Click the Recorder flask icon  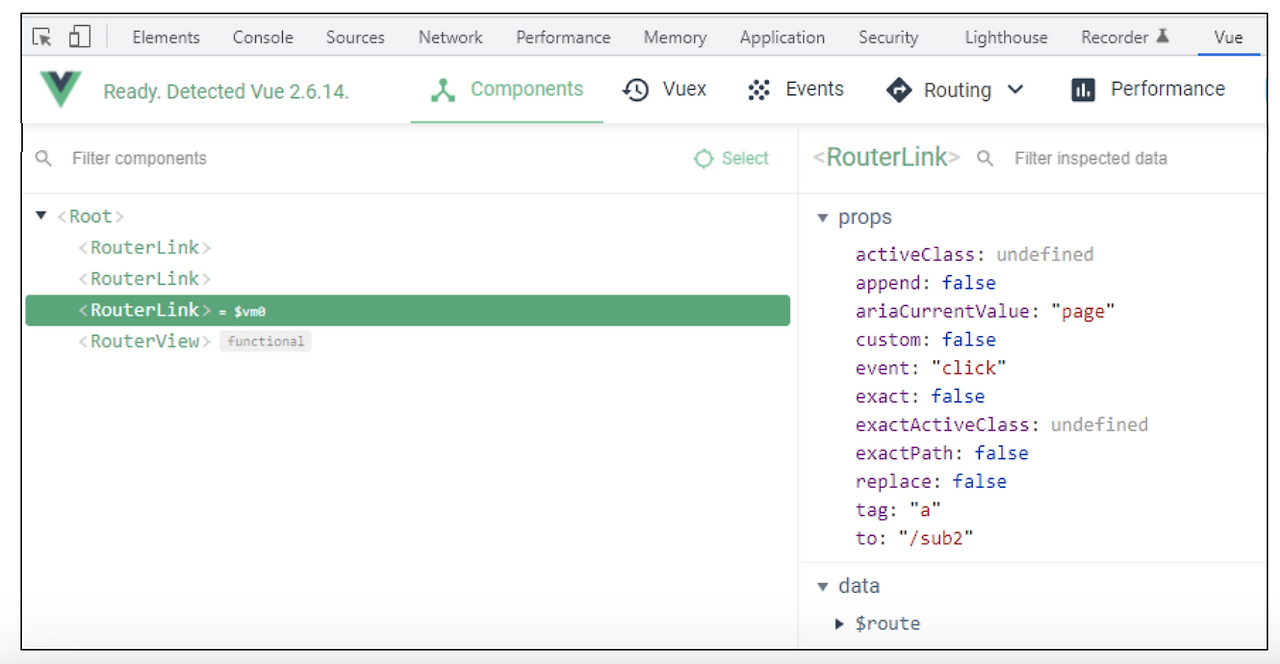[x=1162, y=36]
